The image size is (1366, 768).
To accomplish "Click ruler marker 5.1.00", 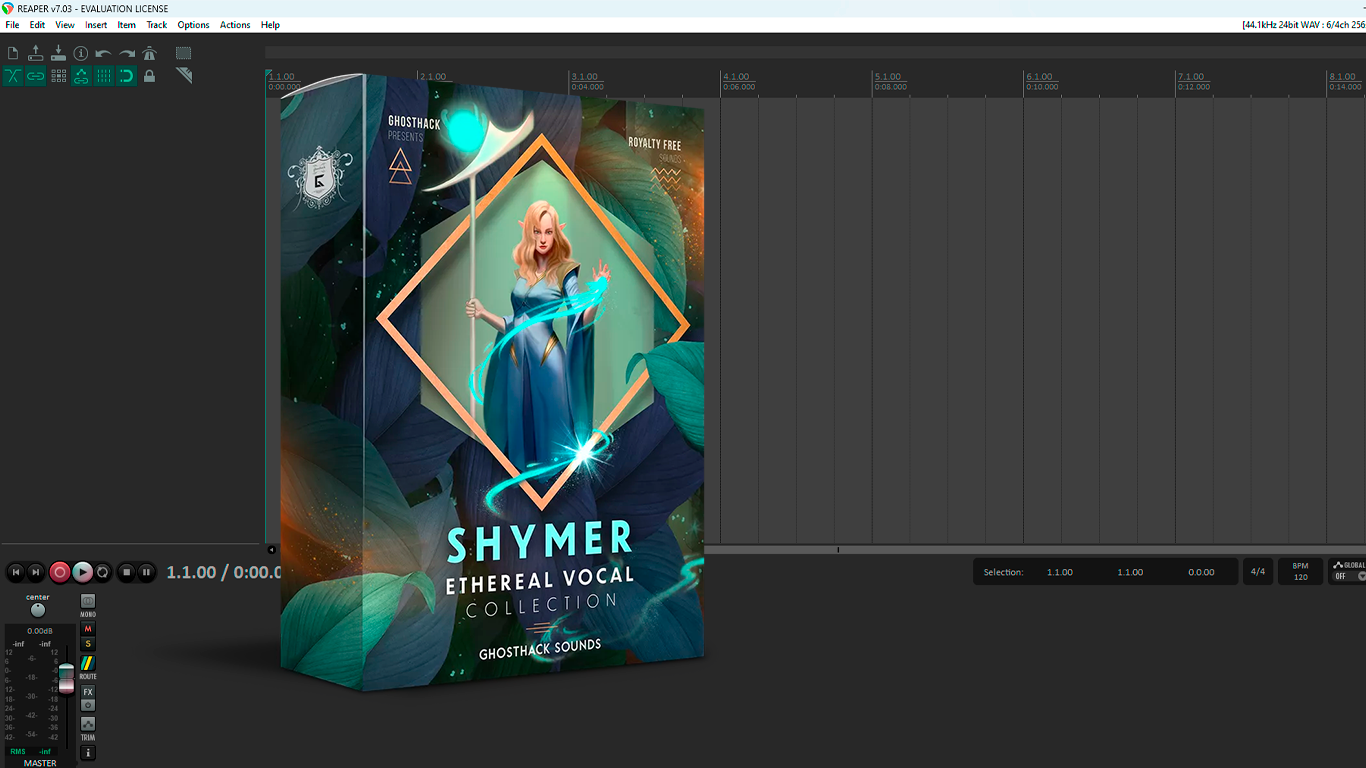I will [x=887, y=77].
